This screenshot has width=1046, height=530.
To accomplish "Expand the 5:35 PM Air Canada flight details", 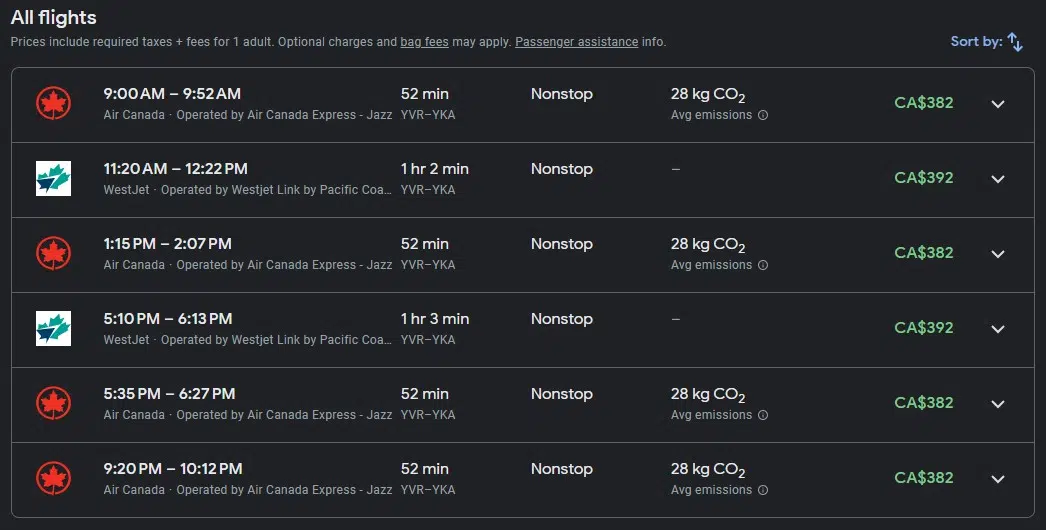I will tap(997, 404).
